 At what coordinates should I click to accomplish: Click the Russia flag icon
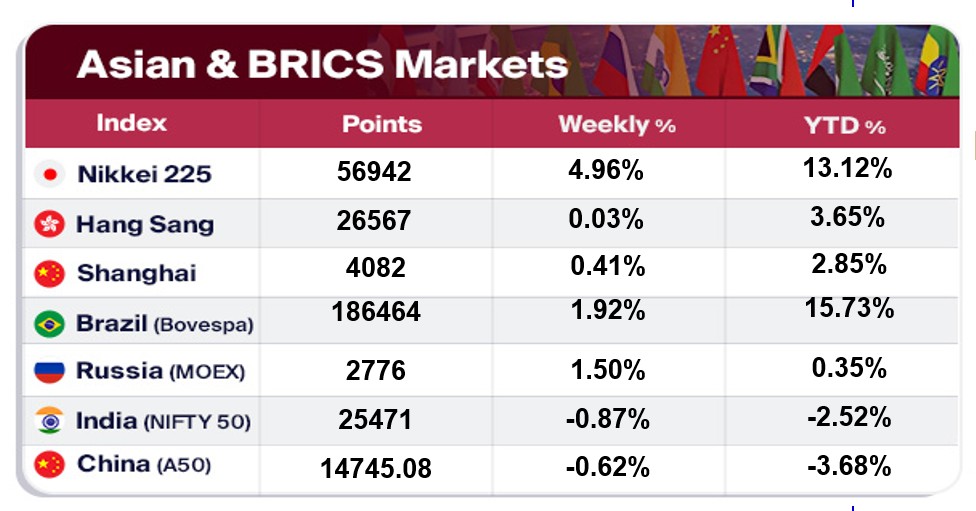point(49,371)
